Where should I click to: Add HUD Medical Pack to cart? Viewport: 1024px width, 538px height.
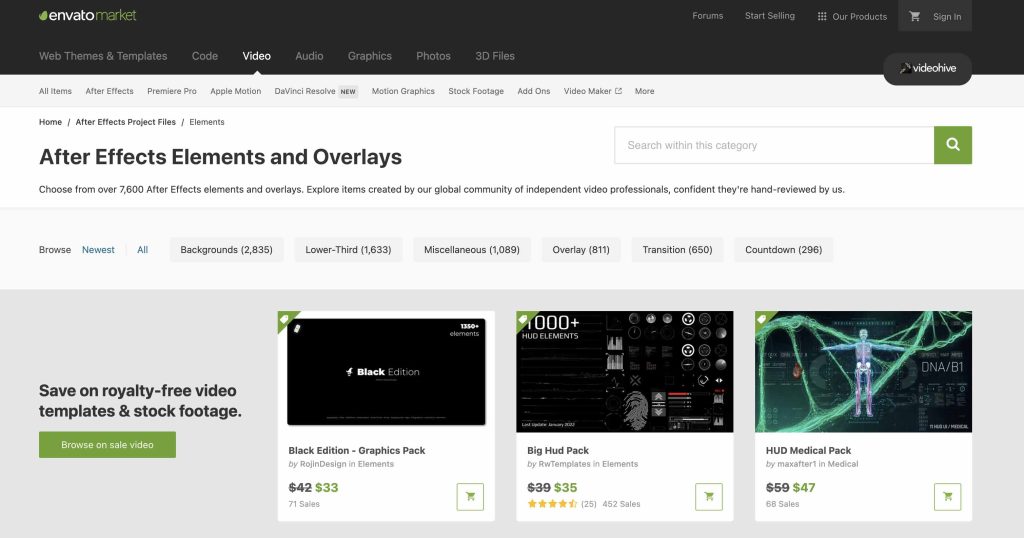click(x=948, y=497)
